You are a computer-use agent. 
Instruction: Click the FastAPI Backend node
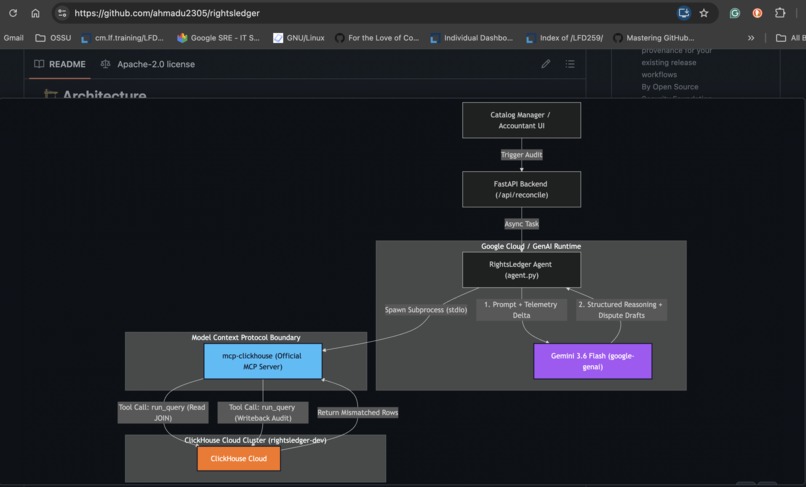[x=521, y=189]
